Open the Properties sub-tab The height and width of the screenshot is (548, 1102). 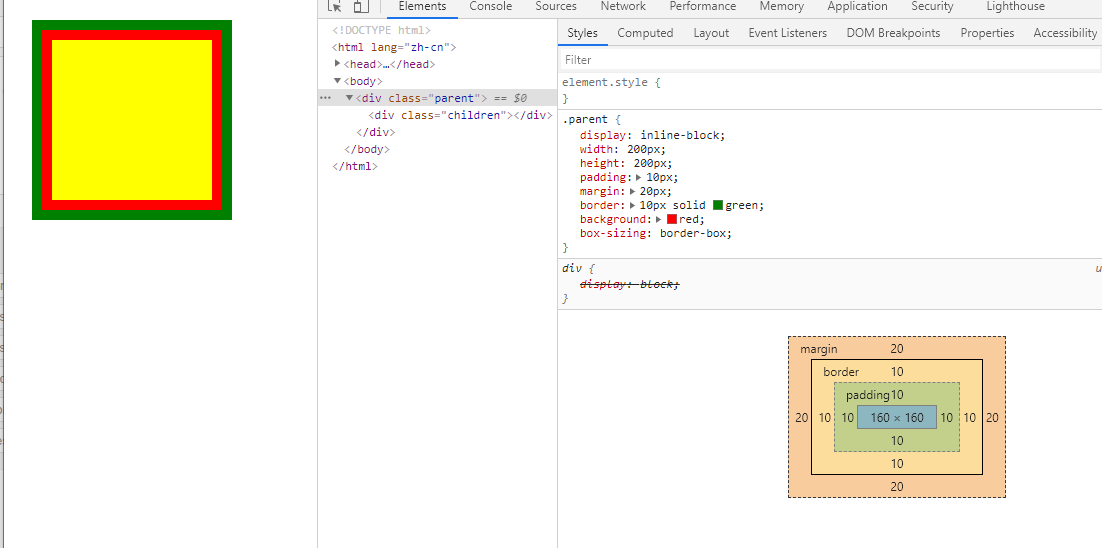987,33
